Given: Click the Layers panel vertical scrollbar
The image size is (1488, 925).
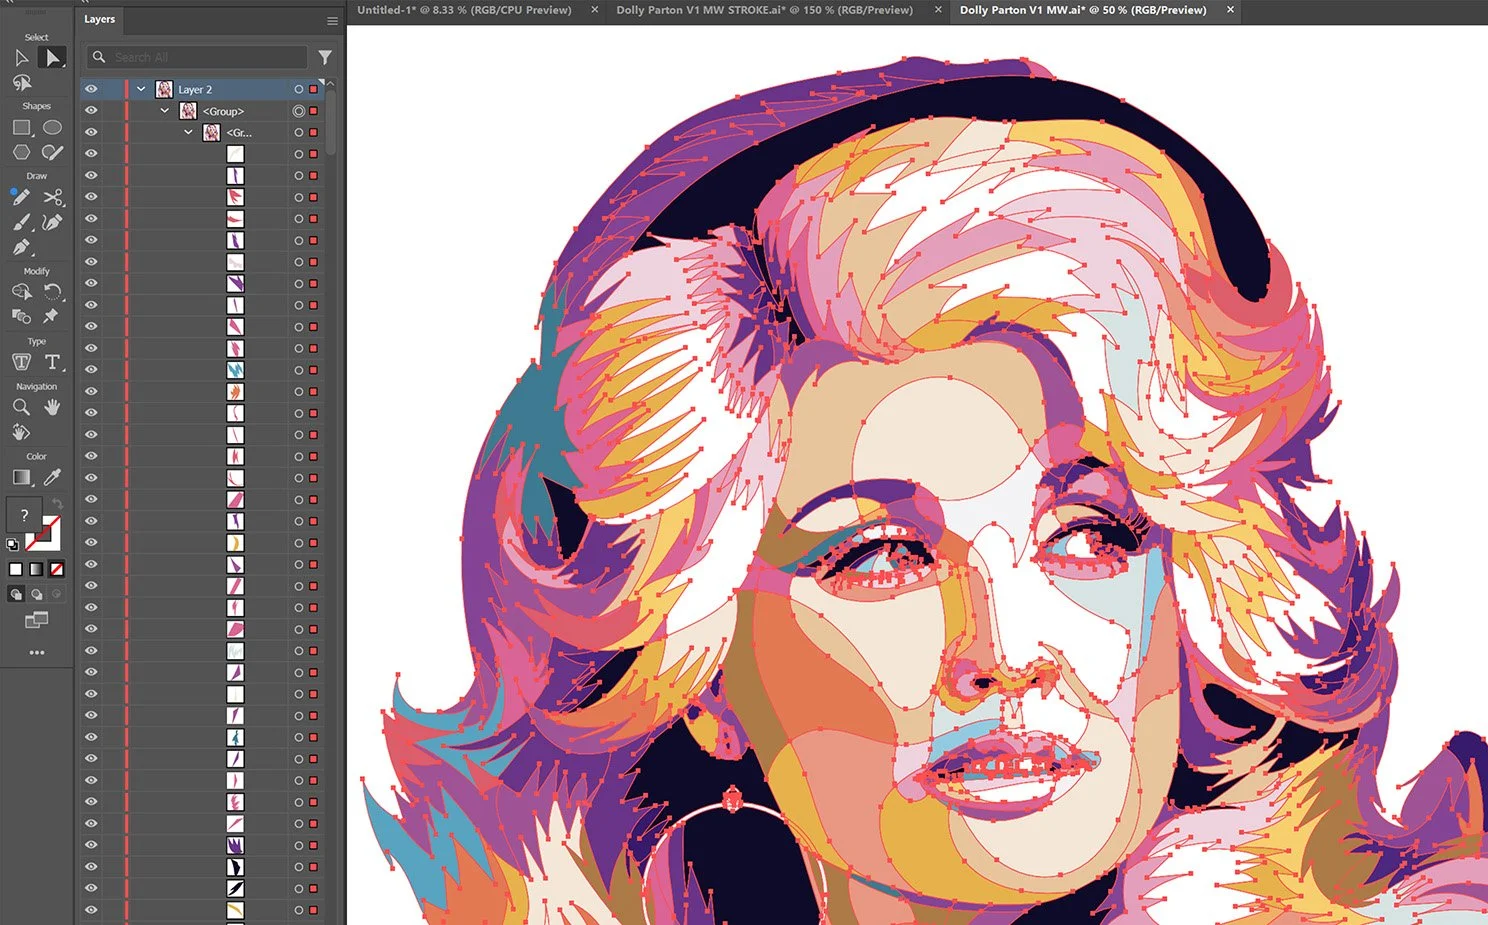Looking at the screenshot, I should pyautogui.click(x=330, y=120).
